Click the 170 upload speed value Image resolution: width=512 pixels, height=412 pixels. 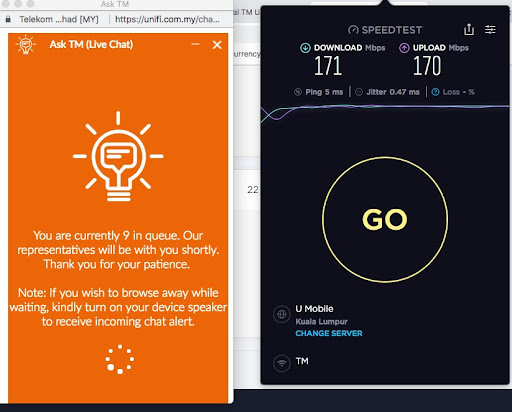[427, 66]
